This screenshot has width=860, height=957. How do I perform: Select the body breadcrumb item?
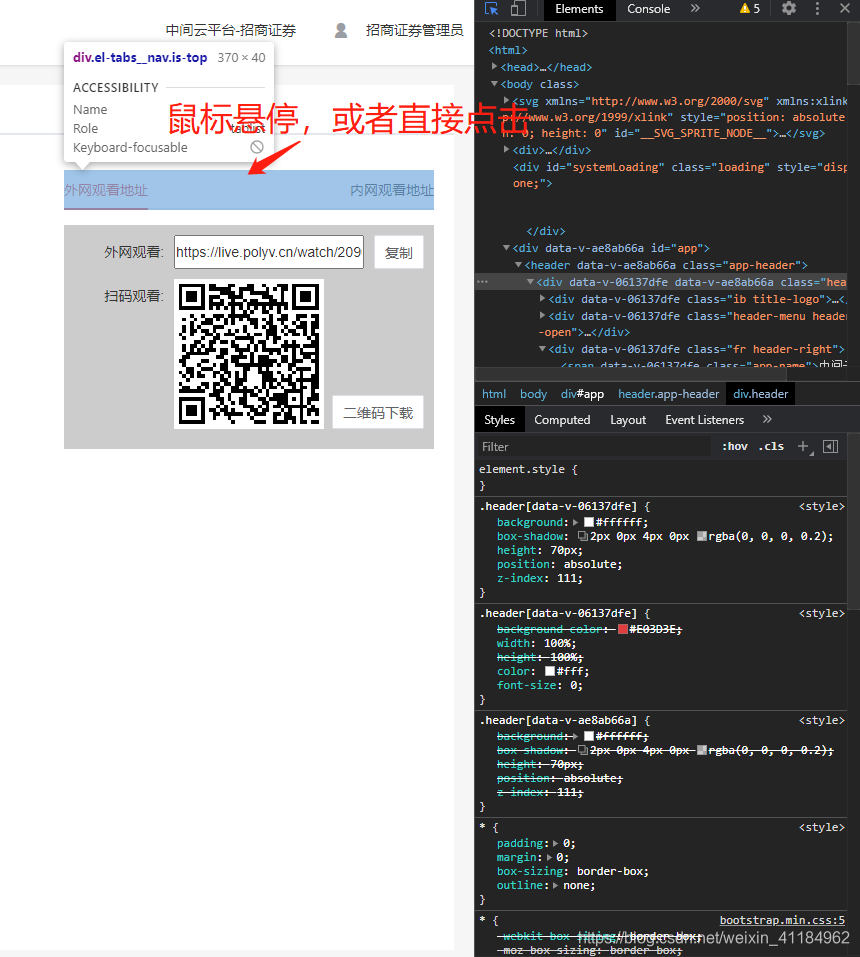coord(533,394)
